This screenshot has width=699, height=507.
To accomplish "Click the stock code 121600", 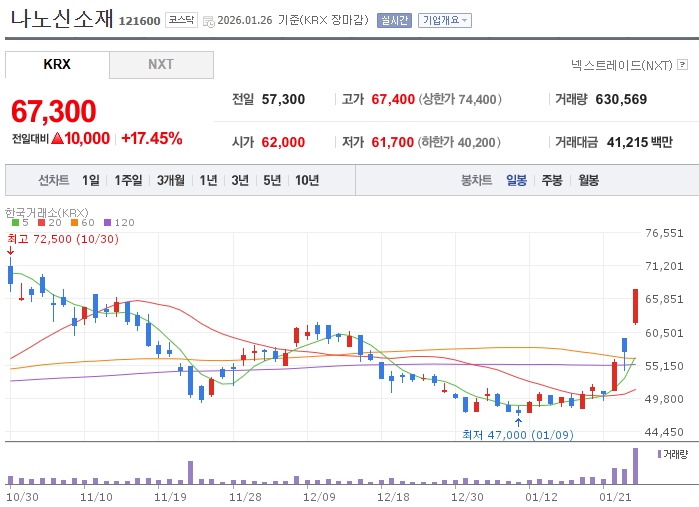I will point(140,21).
